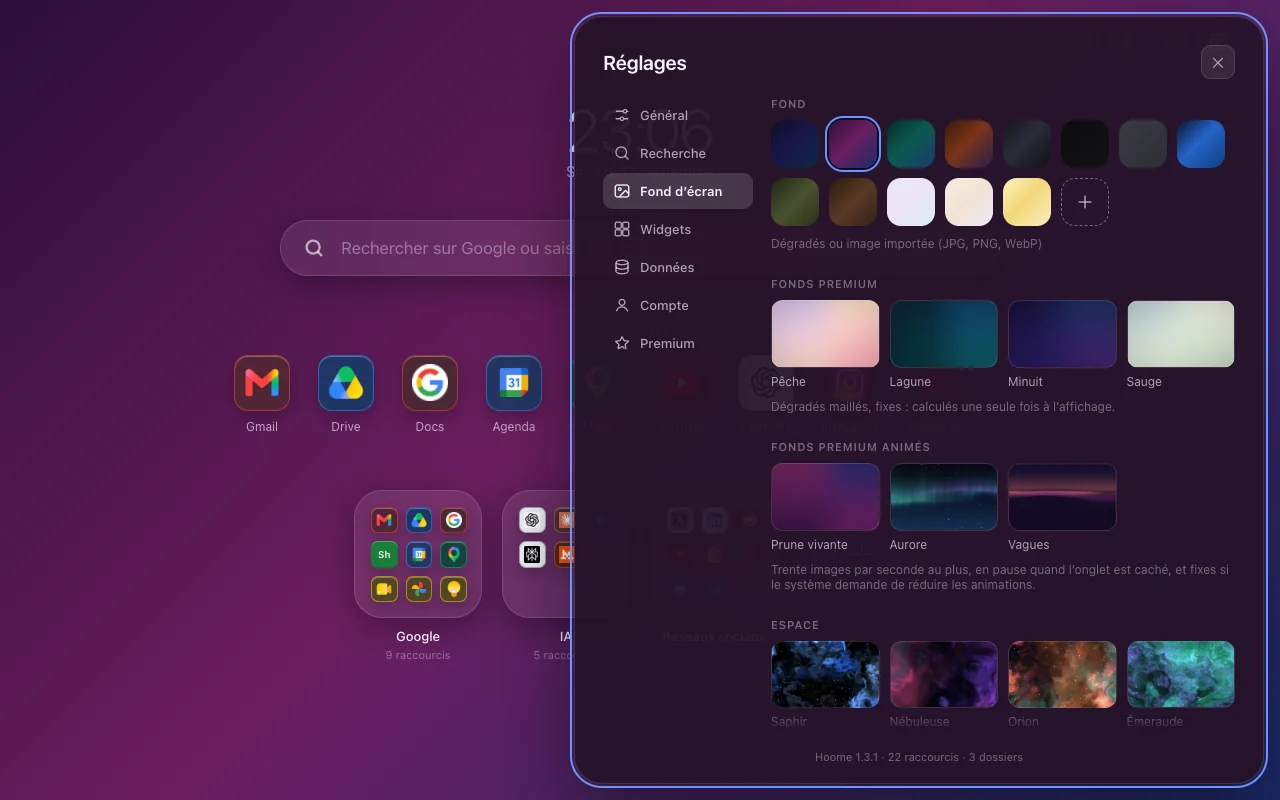Choose the yellow background swatch

1027,202
